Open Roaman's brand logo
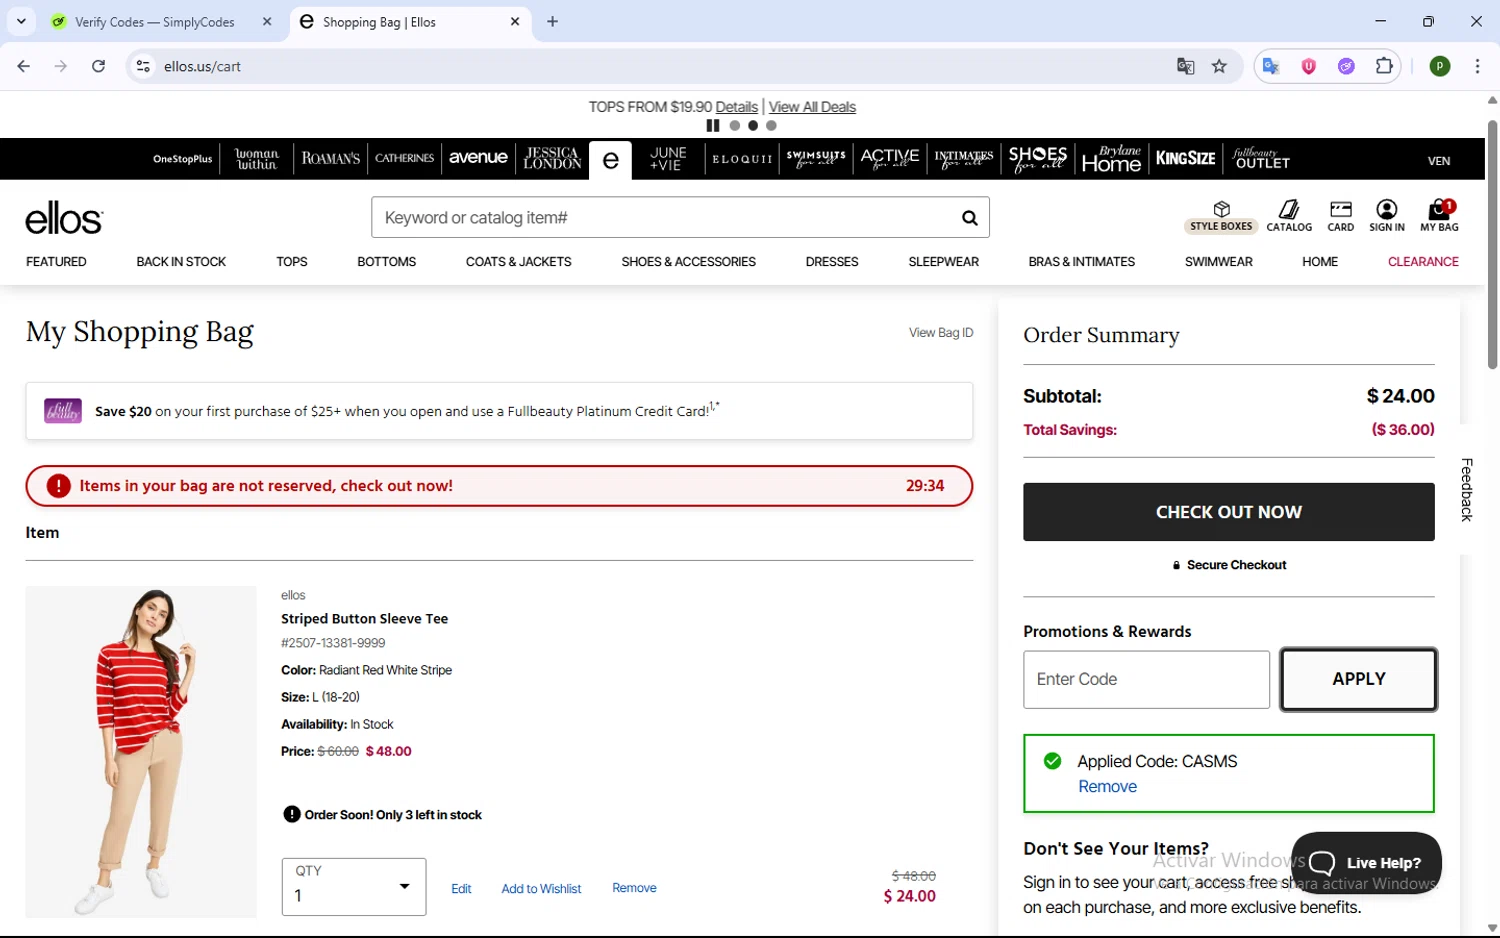 [330, 159]
